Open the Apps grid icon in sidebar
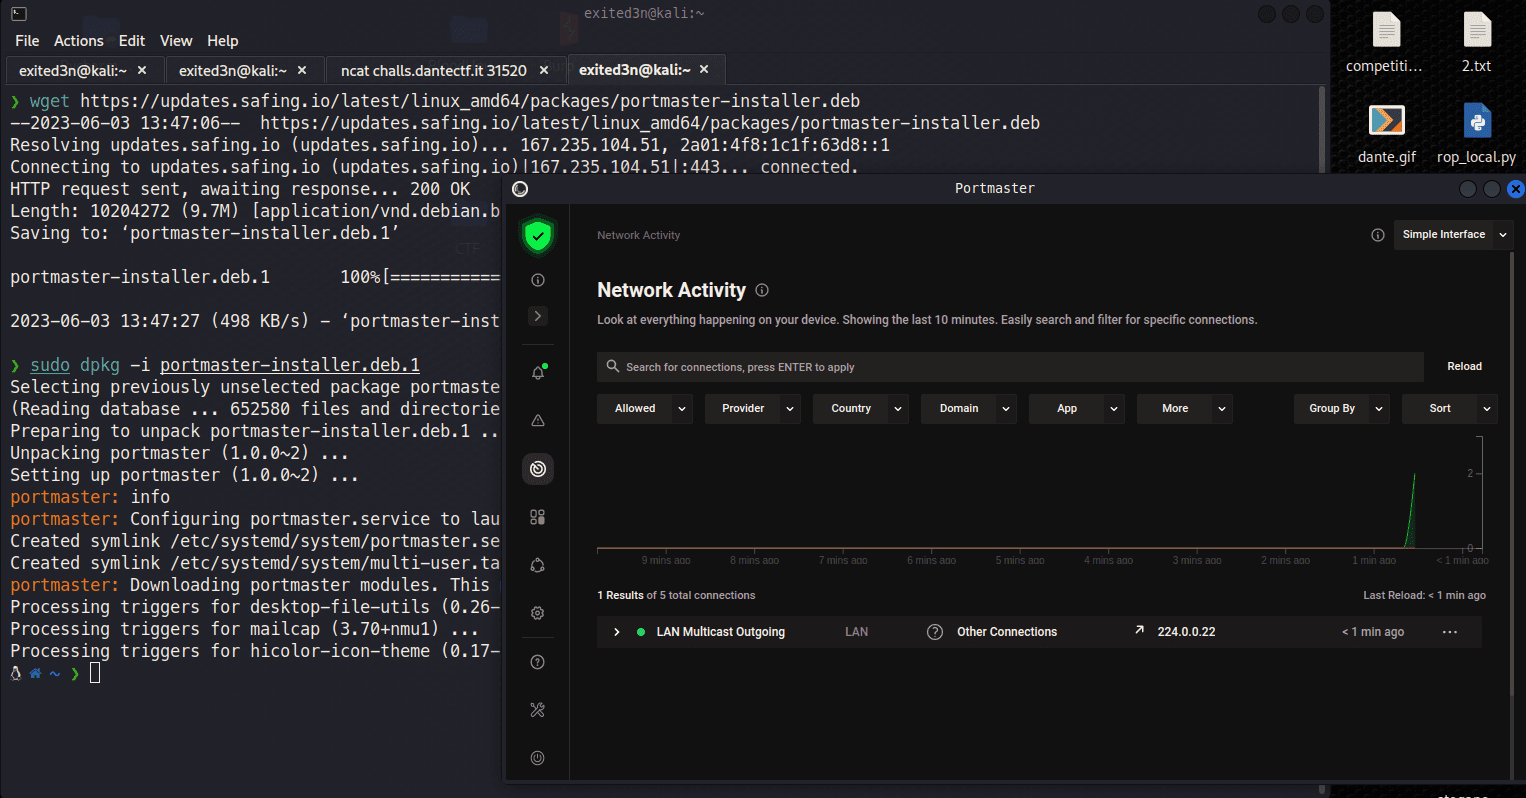 pos(538,517)
